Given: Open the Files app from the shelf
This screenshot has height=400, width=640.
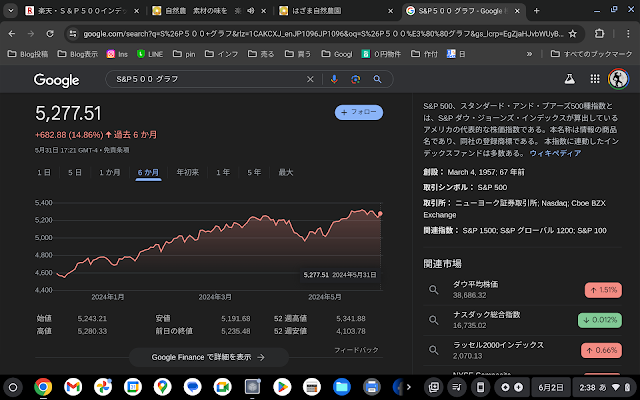Looking at the screenshot, I should click(342, 387).
